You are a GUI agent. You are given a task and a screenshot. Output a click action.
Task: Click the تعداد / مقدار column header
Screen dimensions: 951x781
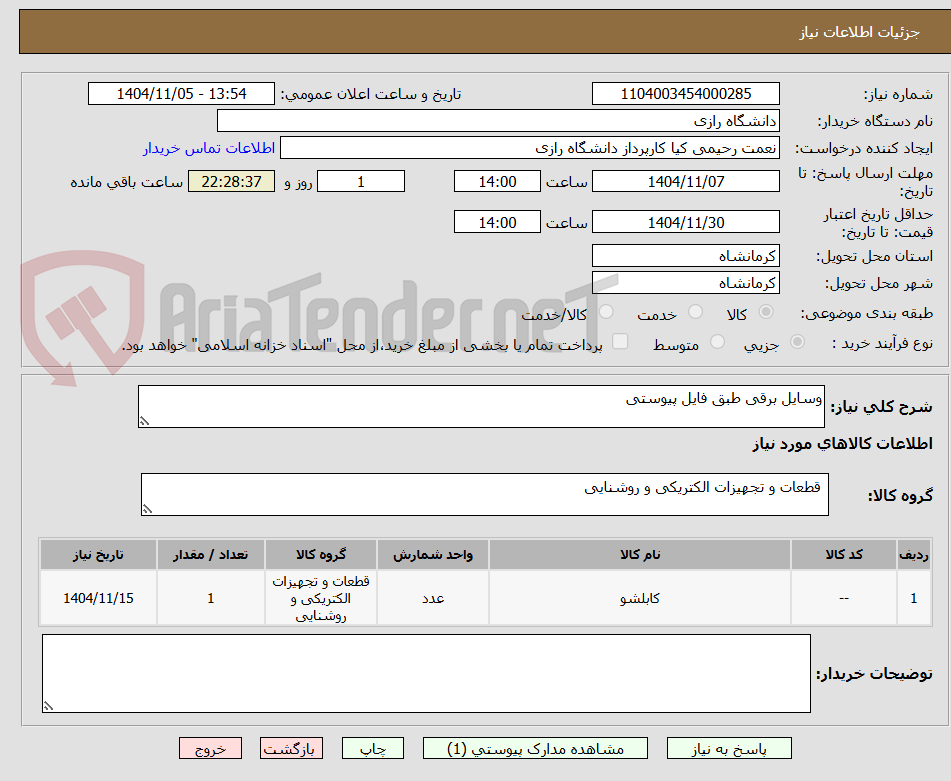210,555
